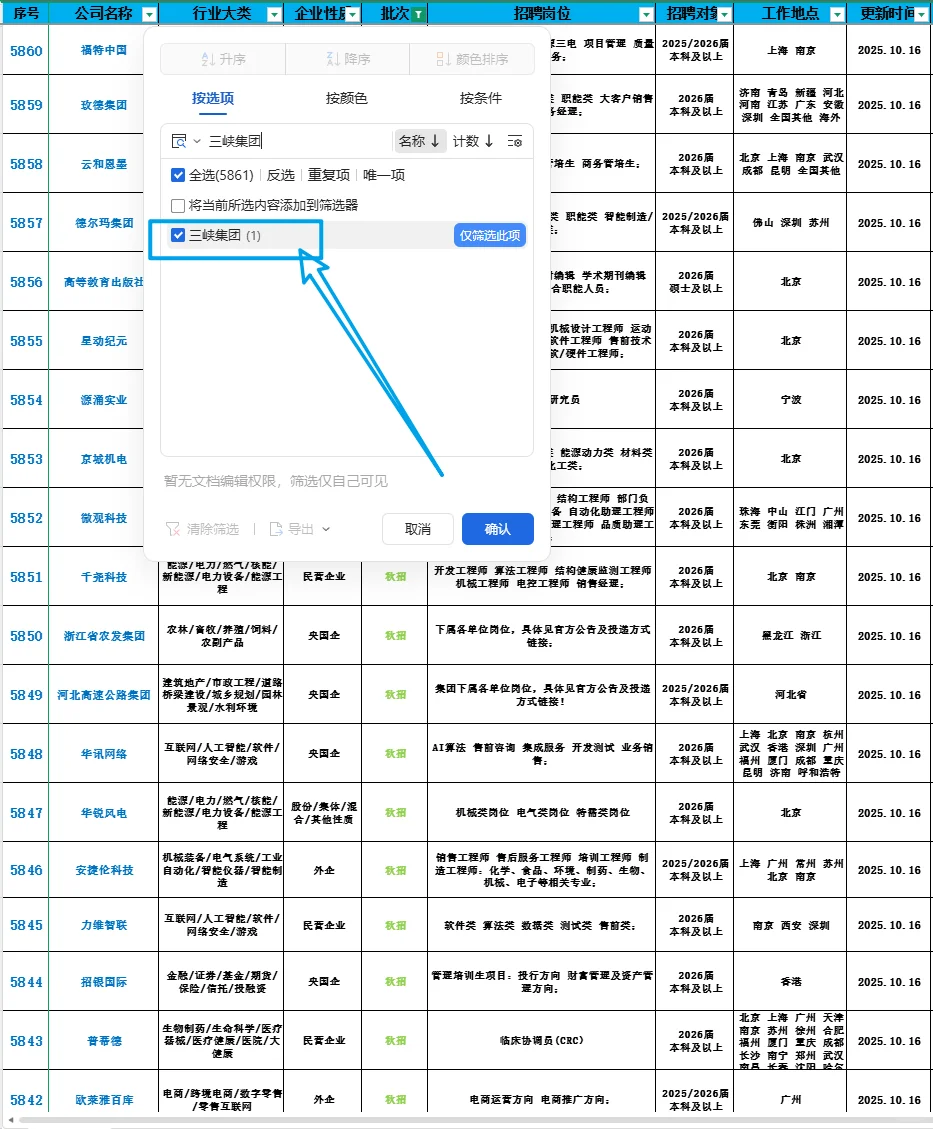The width and height of the screenshot is (933, 1129).
Task: Open the 河北高速公路集团 company link
Action: click(x=104, y=696)
